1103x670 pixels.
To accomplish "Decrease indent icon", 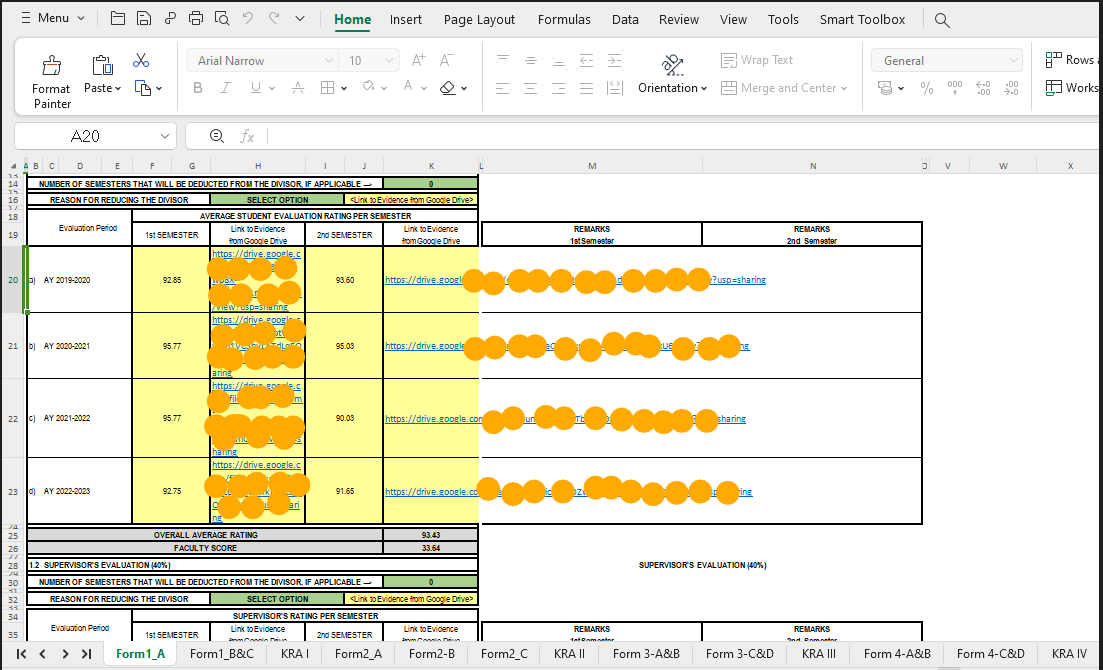I will [x=587, y=61].
